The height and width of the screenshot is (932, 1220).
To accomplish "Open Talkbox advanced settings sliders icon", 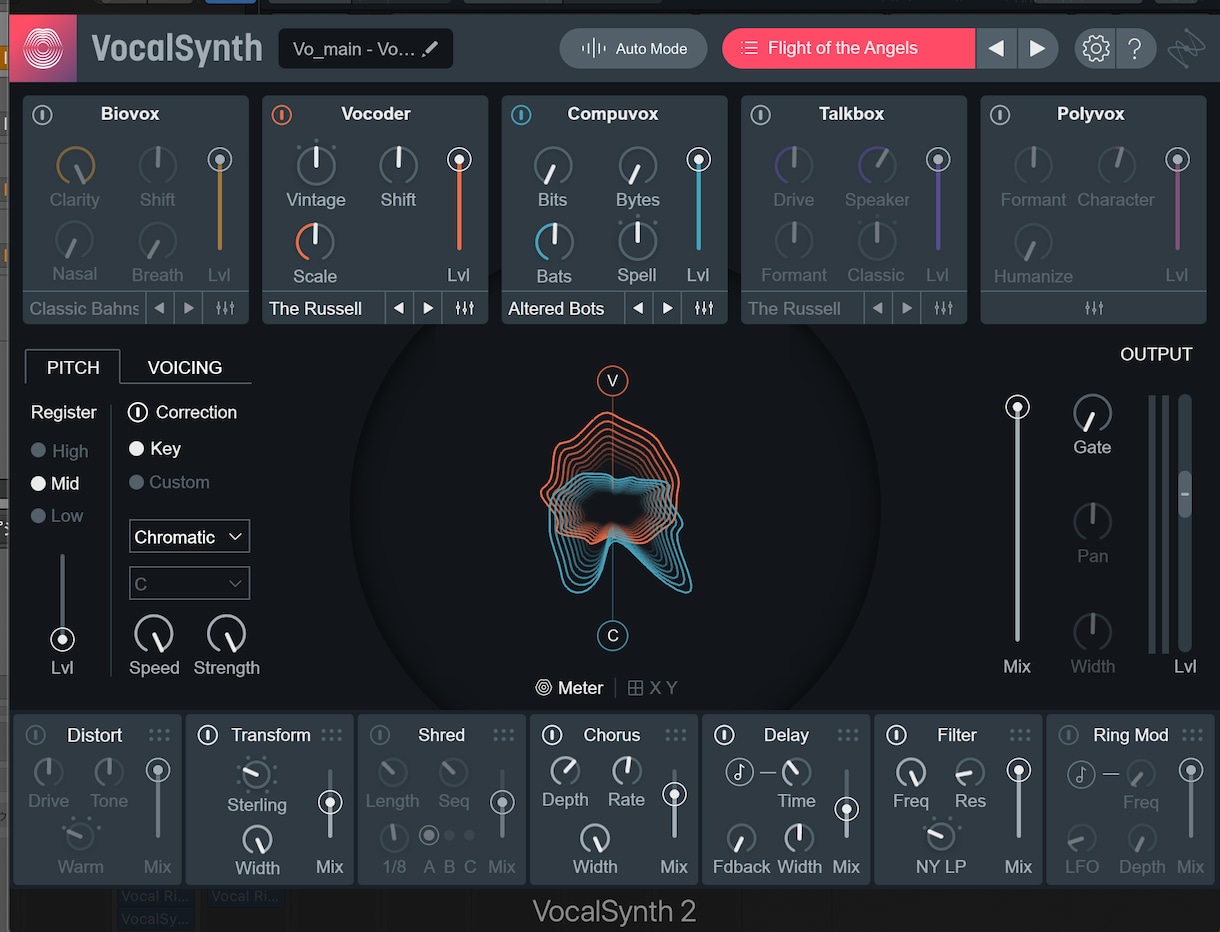I will (x=943, y=308).
